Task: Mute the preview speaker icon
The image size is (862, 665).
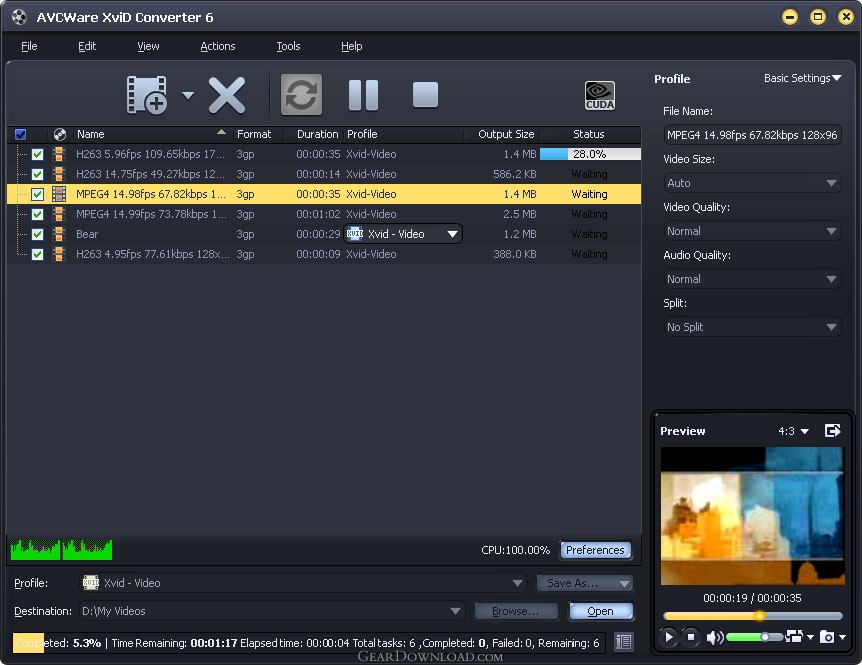Action: coord(714,637)
